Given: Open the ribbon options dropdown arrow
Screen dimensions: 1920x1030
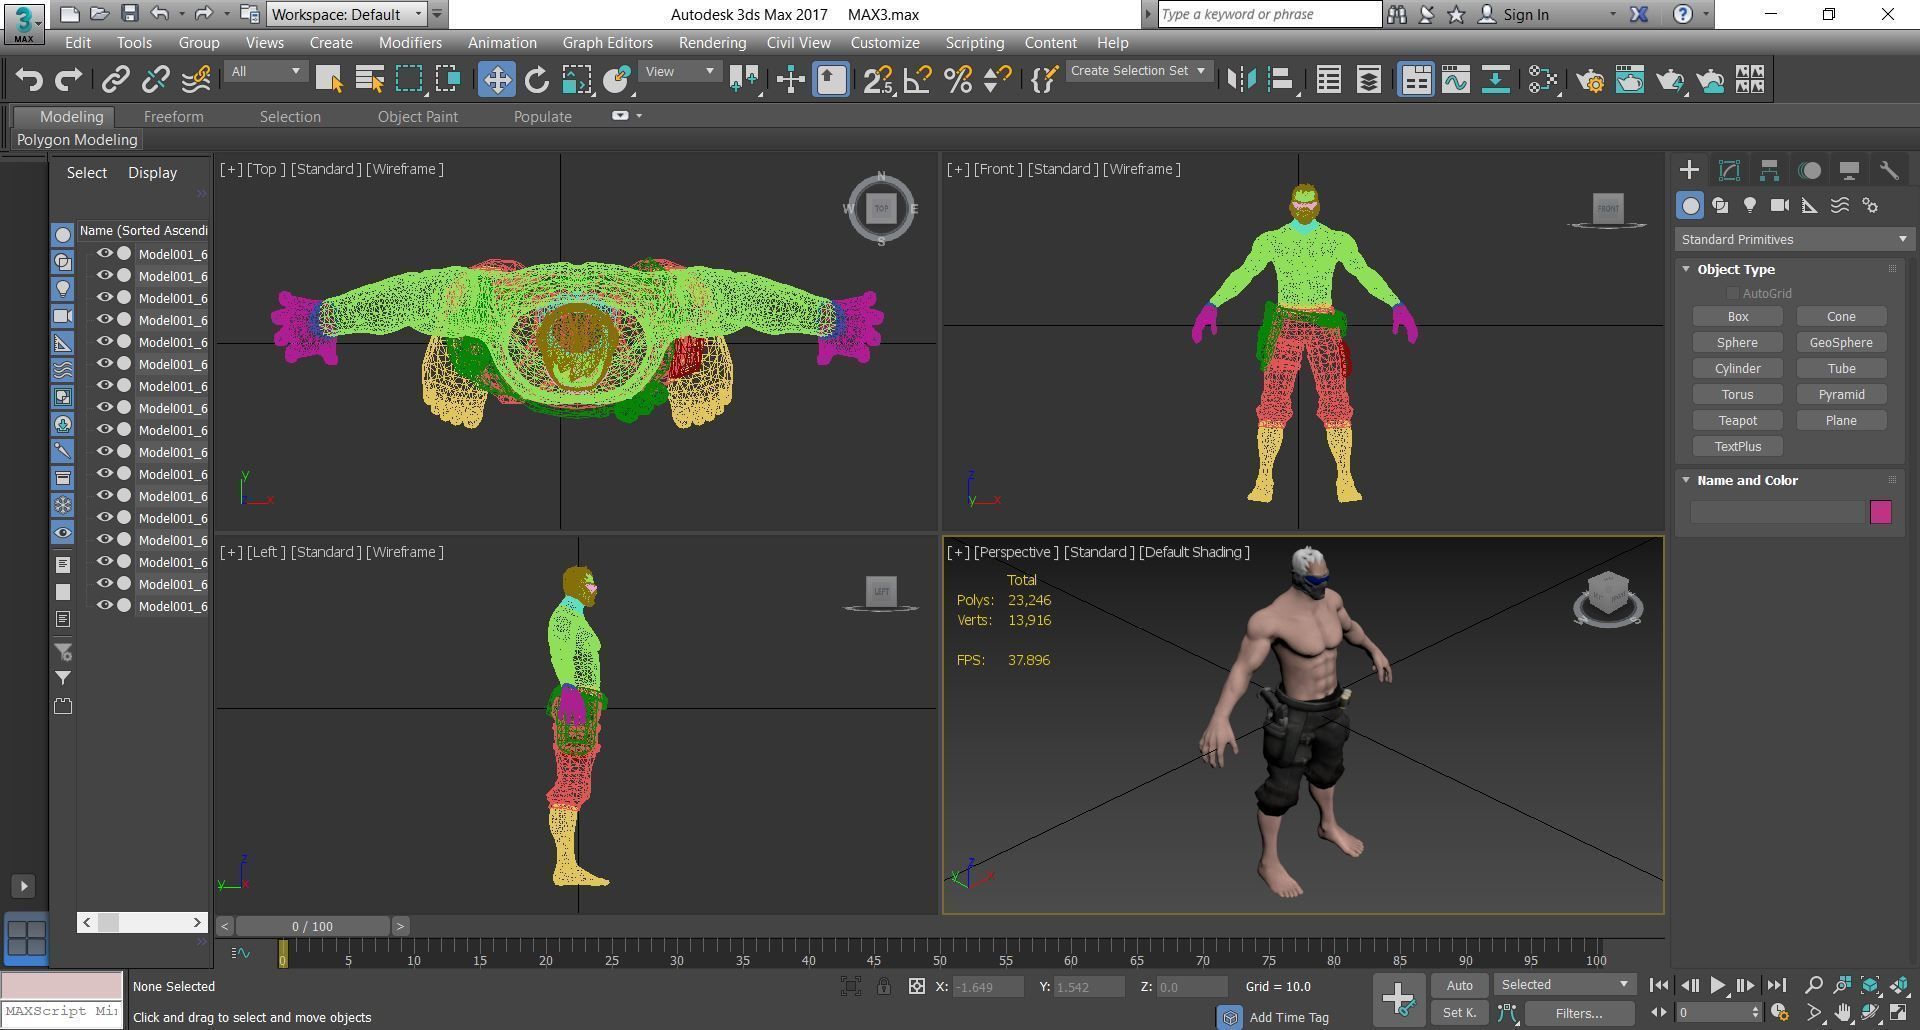Looking at the screenshot, I should pos(639,116).
